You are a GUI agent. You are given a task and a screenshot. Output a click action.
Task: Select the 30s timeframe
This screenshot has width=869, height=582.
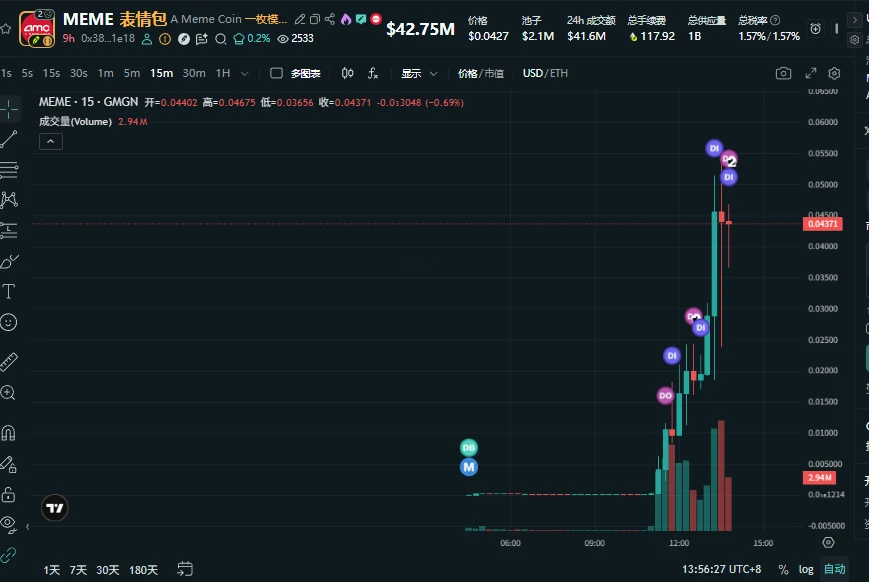[79, 73]
